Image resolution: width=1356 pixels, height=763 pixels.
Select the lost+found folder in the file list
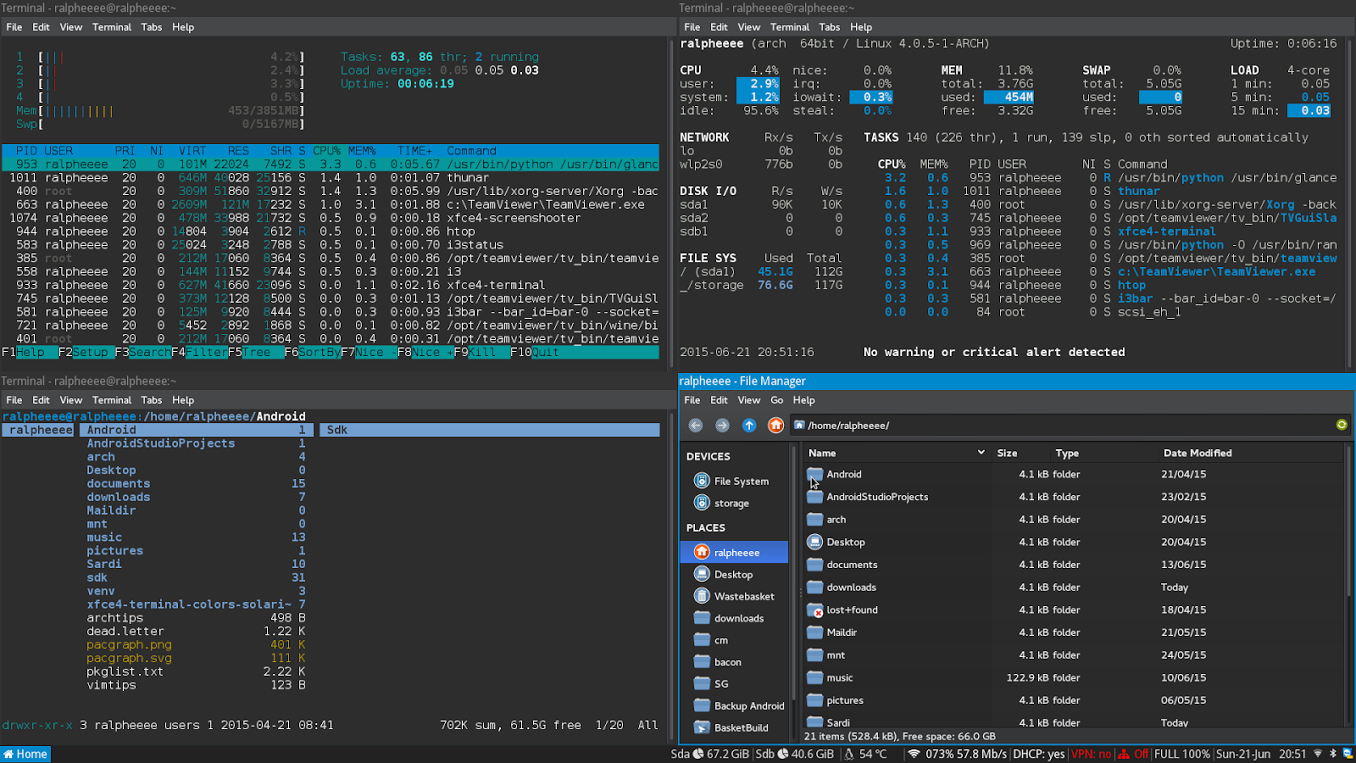click(852, 610)
